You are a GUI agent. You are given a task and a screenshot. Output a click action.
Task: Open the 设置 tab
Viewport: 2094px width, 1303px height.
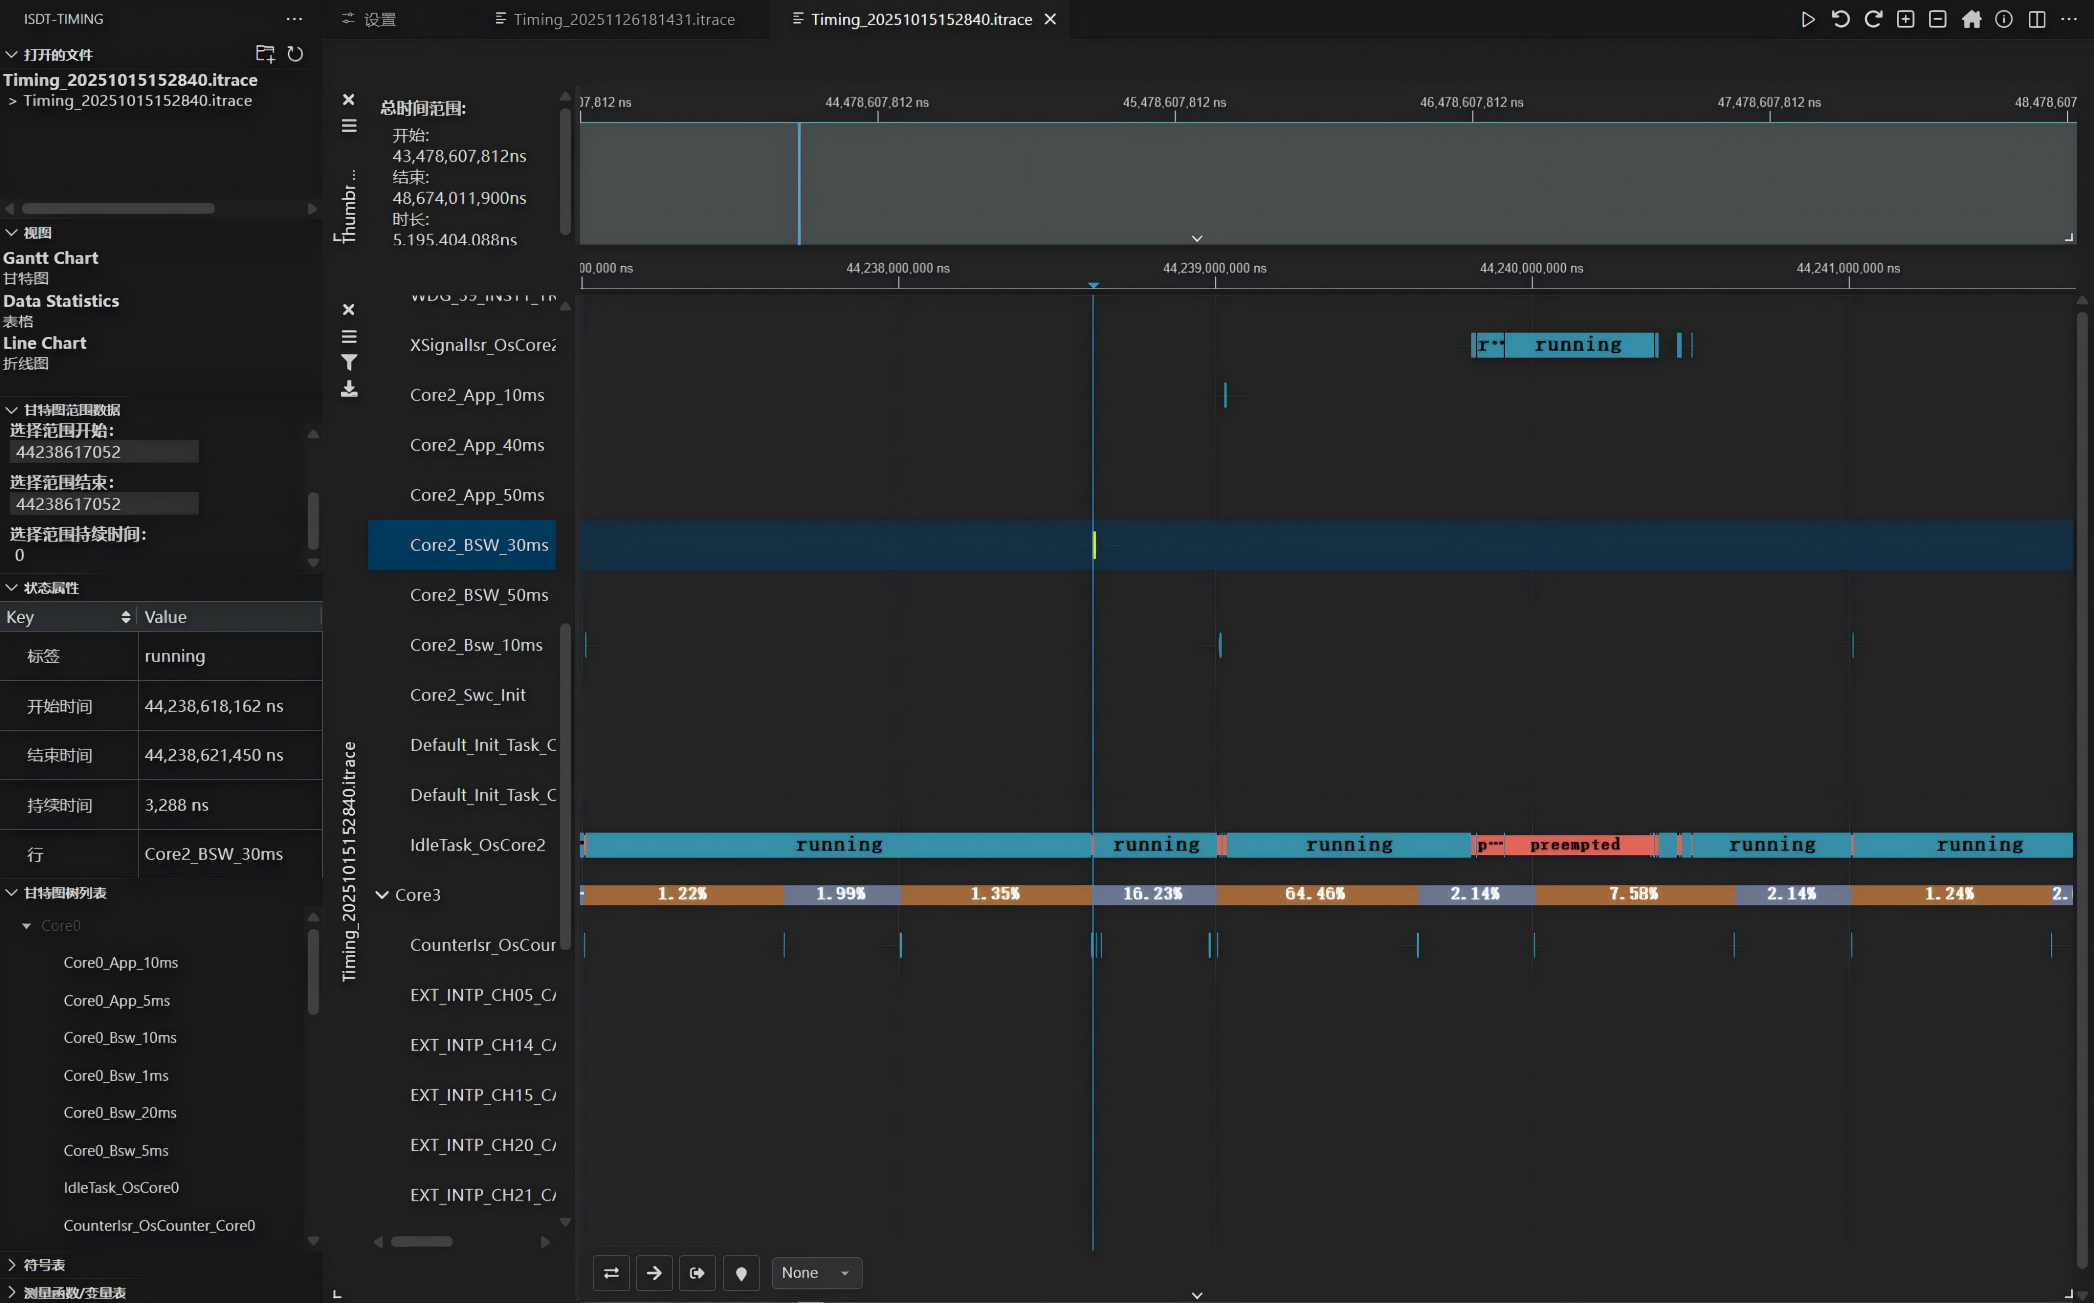point(369,19)
